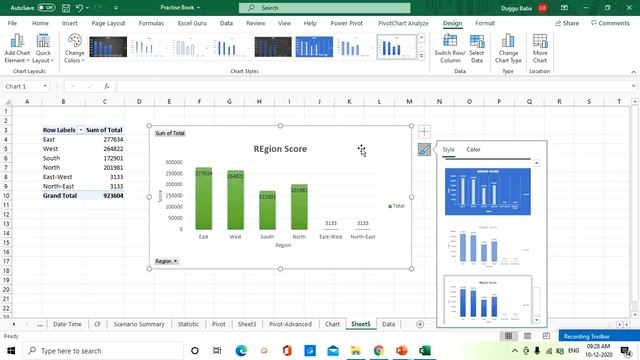Click the Windows taskbar search field
This screenshot has width=640, height=360.
pos(104,351)
